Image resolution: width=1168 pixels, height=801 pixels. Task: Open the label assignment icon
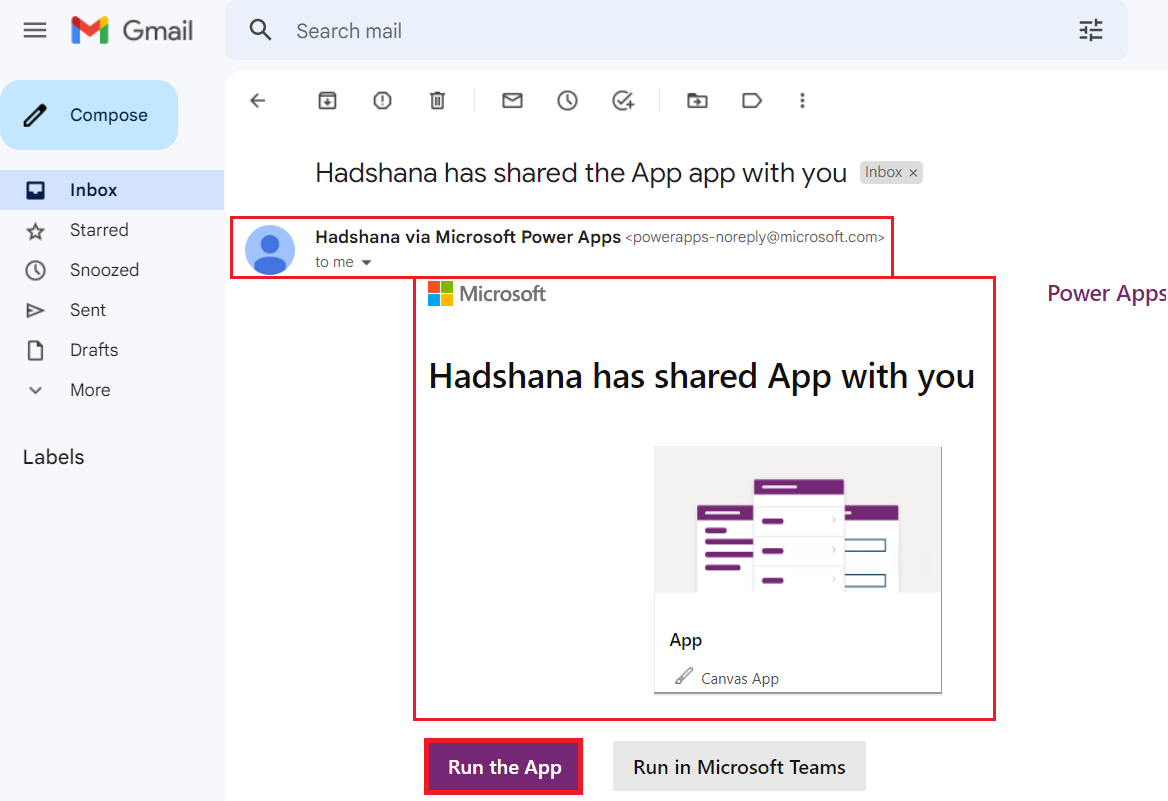coord(752,100)
